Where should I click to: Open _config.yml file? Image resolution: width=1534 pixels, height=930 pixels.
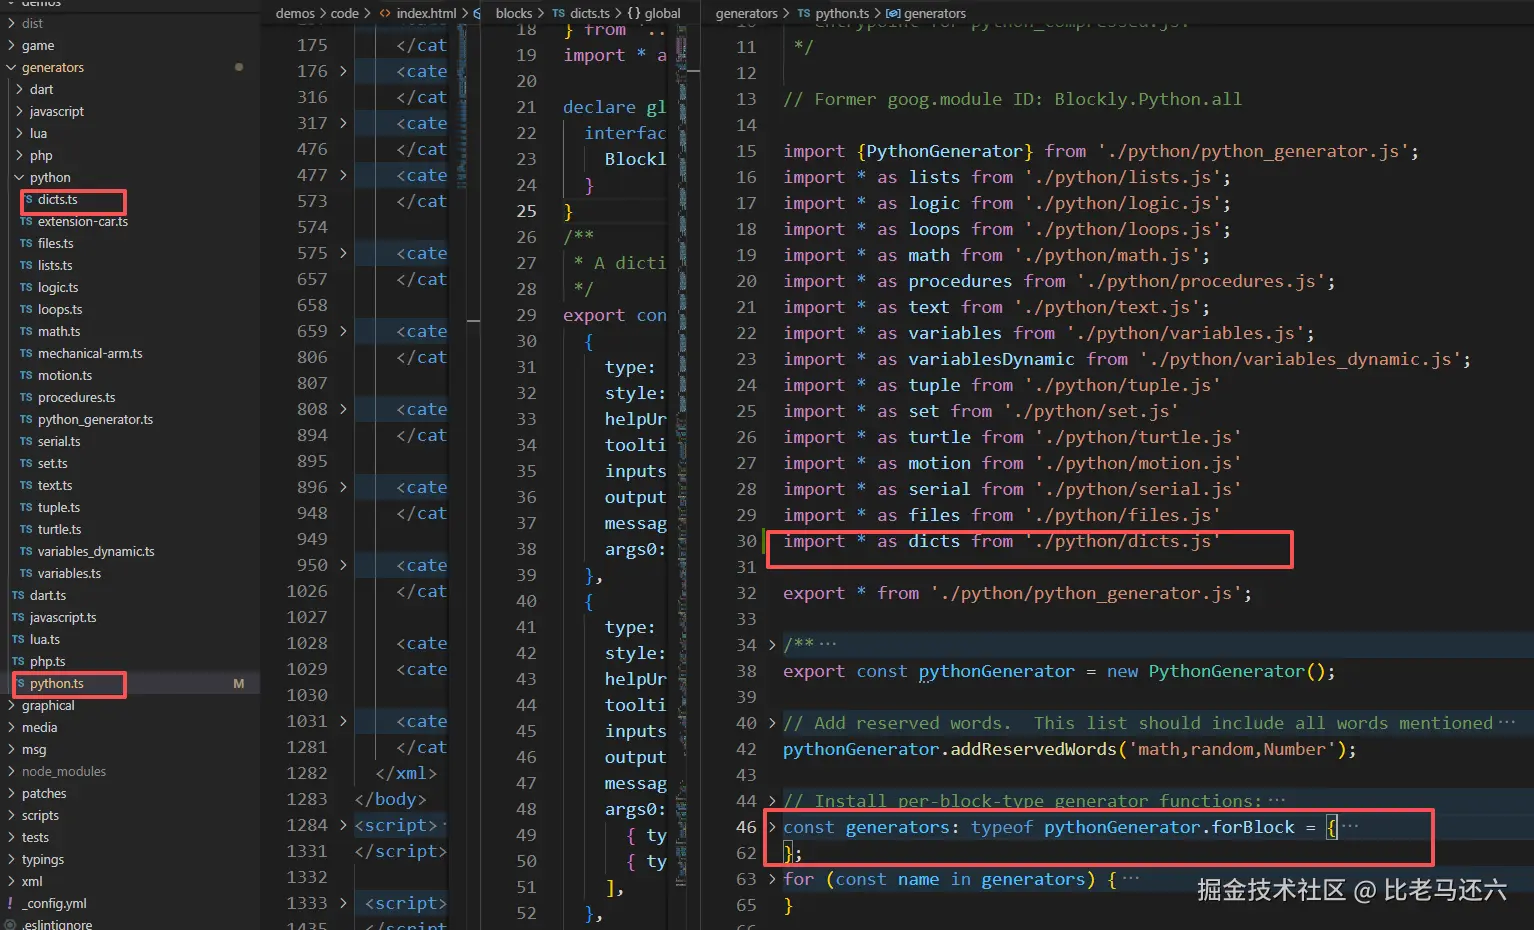tap(55, 904)
